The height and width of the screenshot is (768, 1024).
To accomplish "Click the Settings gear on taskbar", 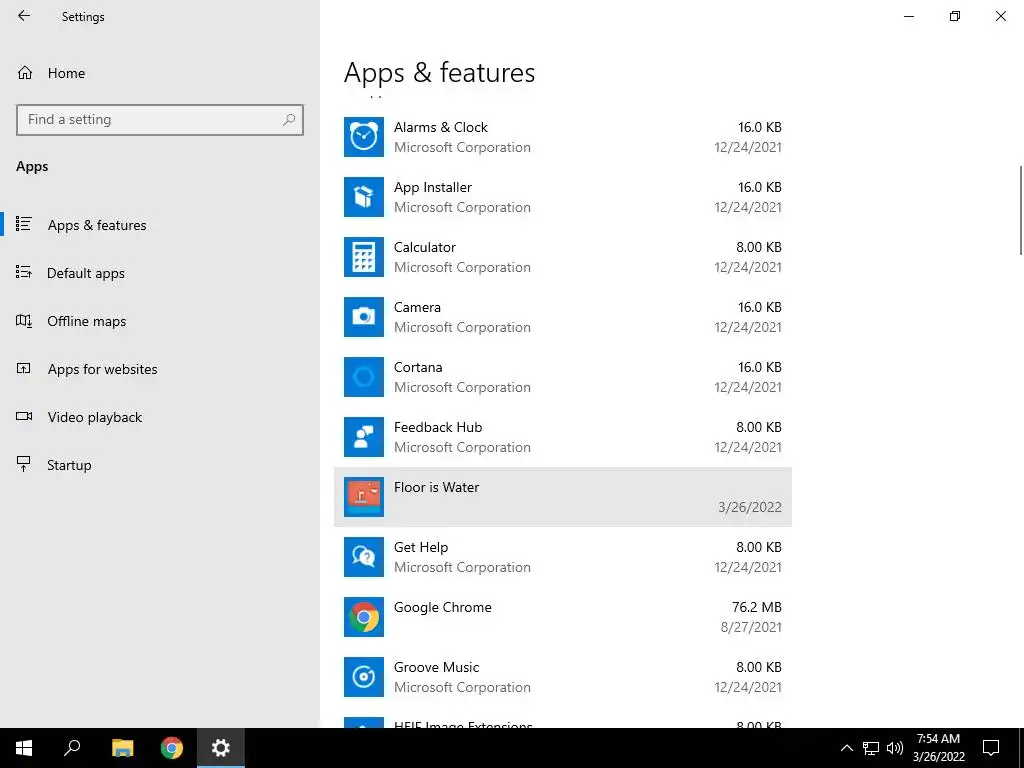I will [x=221, y=748].
